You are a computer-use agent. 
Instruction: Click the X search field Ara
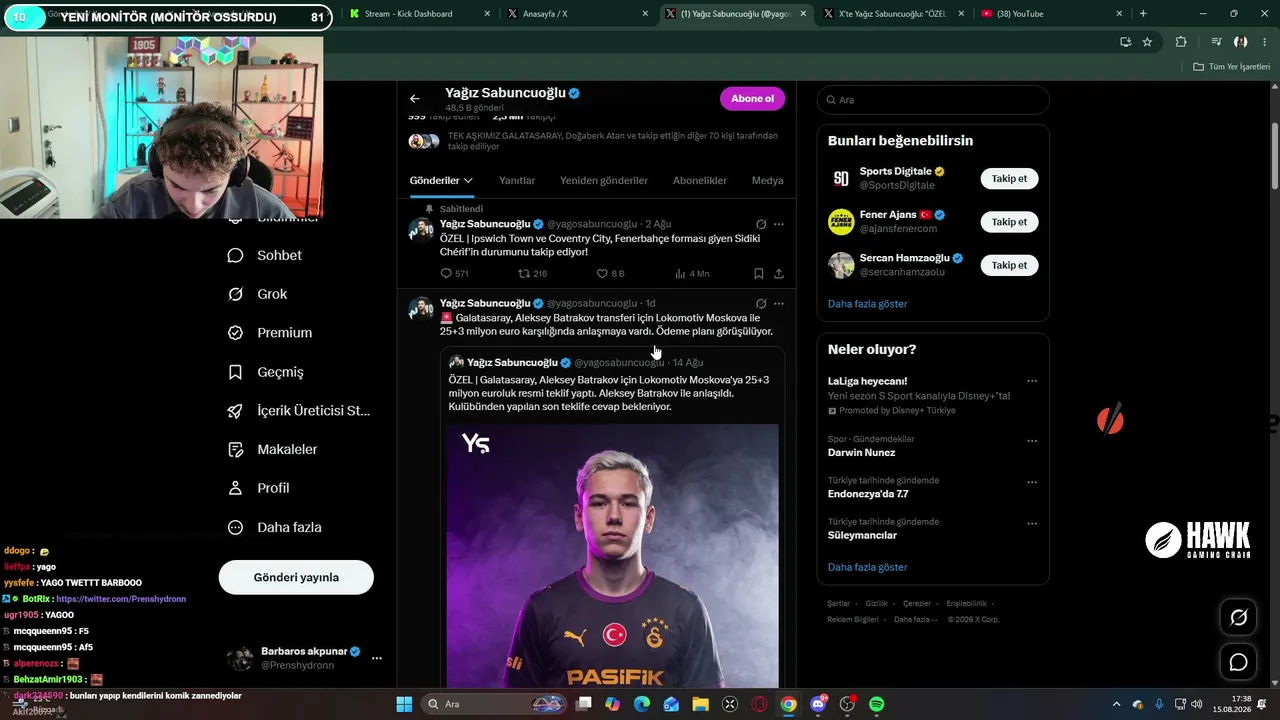click(x=933, y=100)
